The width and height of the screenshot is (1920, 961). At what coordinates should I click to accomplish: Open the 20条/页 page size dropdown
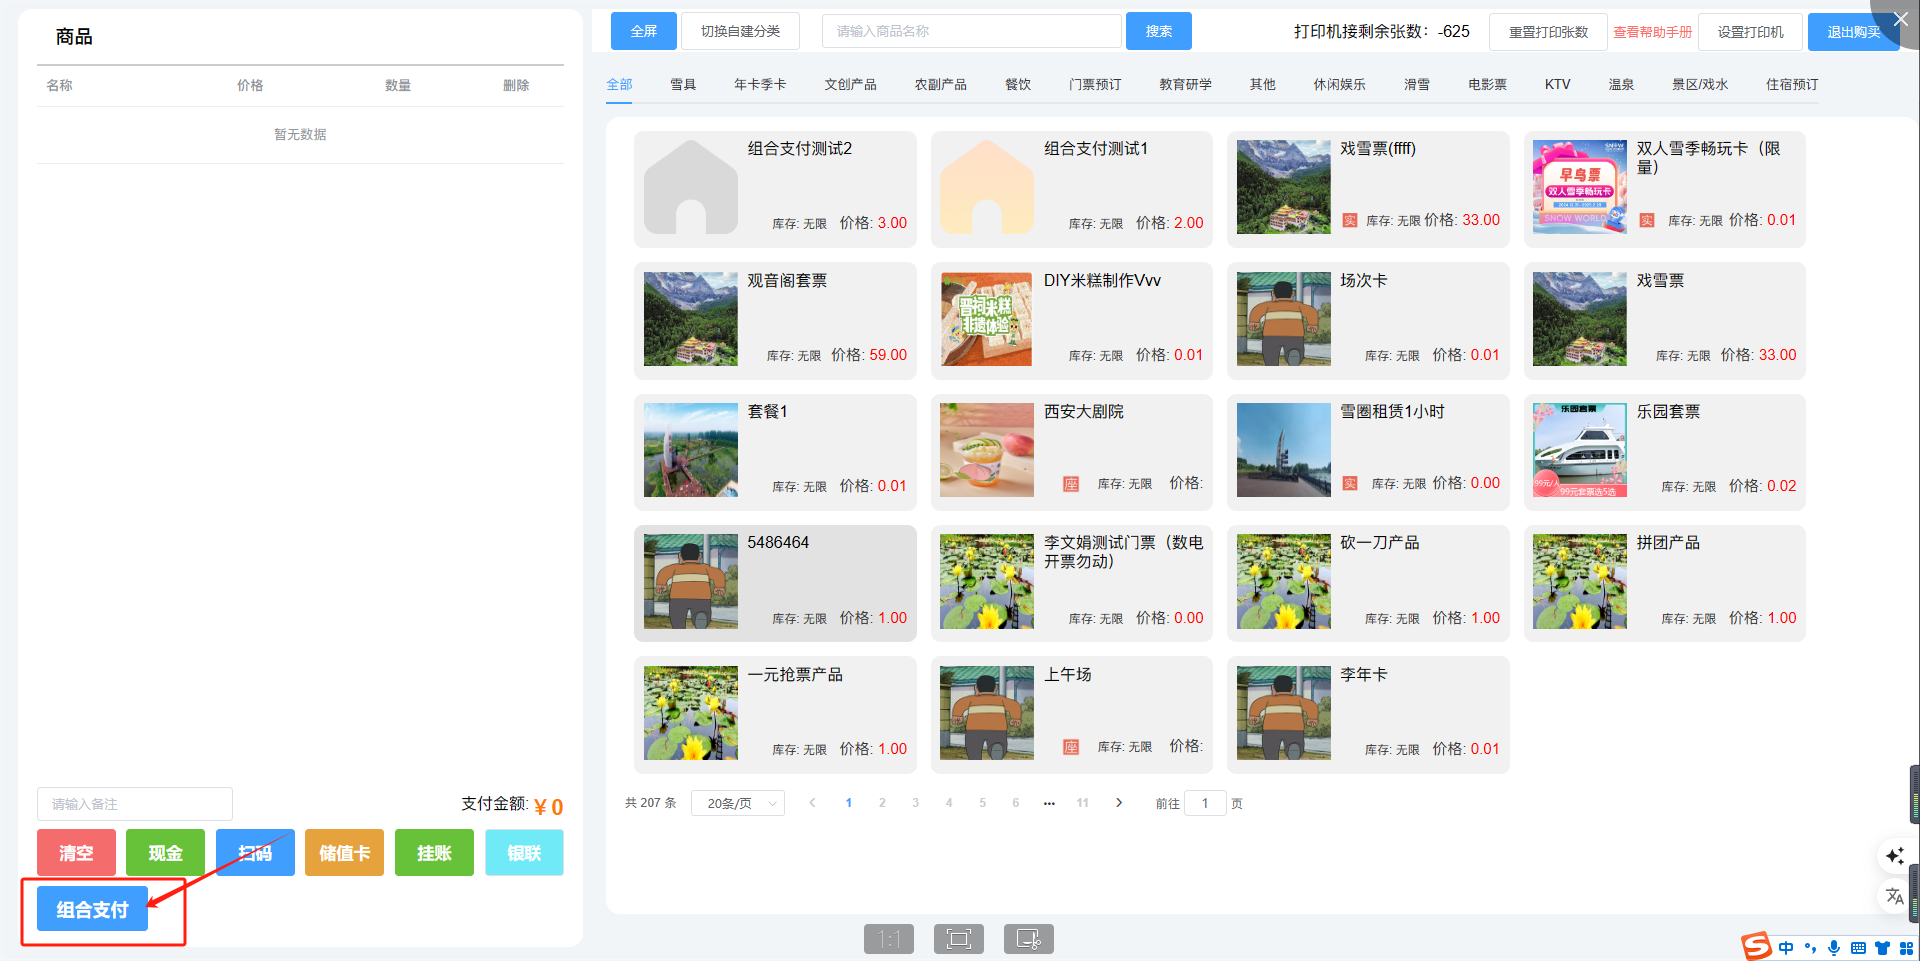pos(738,804)
